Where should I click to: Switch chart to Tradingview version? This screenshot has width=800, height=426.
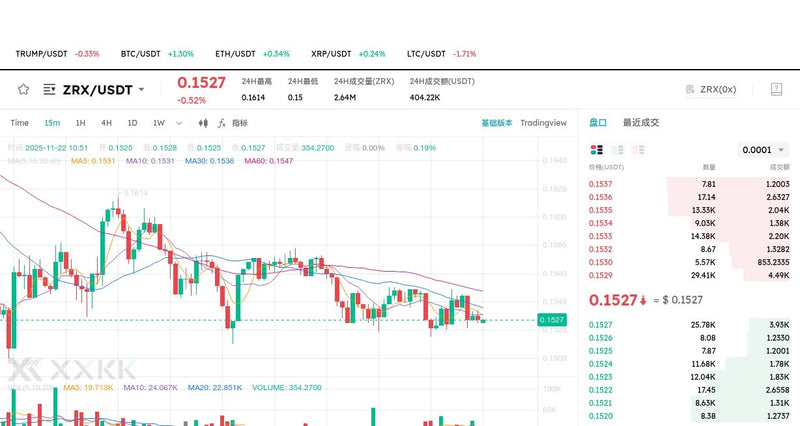[x=543, y=123]
